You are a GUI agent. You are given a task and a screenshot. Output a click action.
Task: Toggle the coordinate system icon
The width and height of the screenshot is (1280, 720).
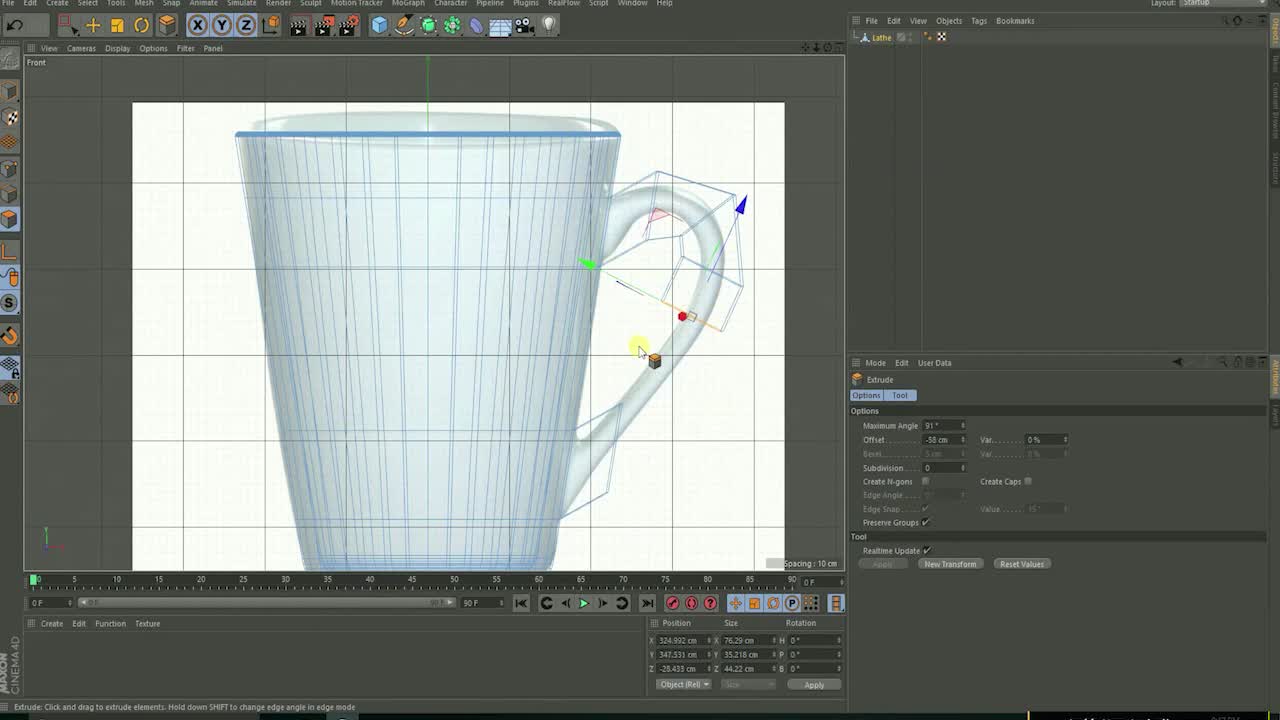click(271, 25)
